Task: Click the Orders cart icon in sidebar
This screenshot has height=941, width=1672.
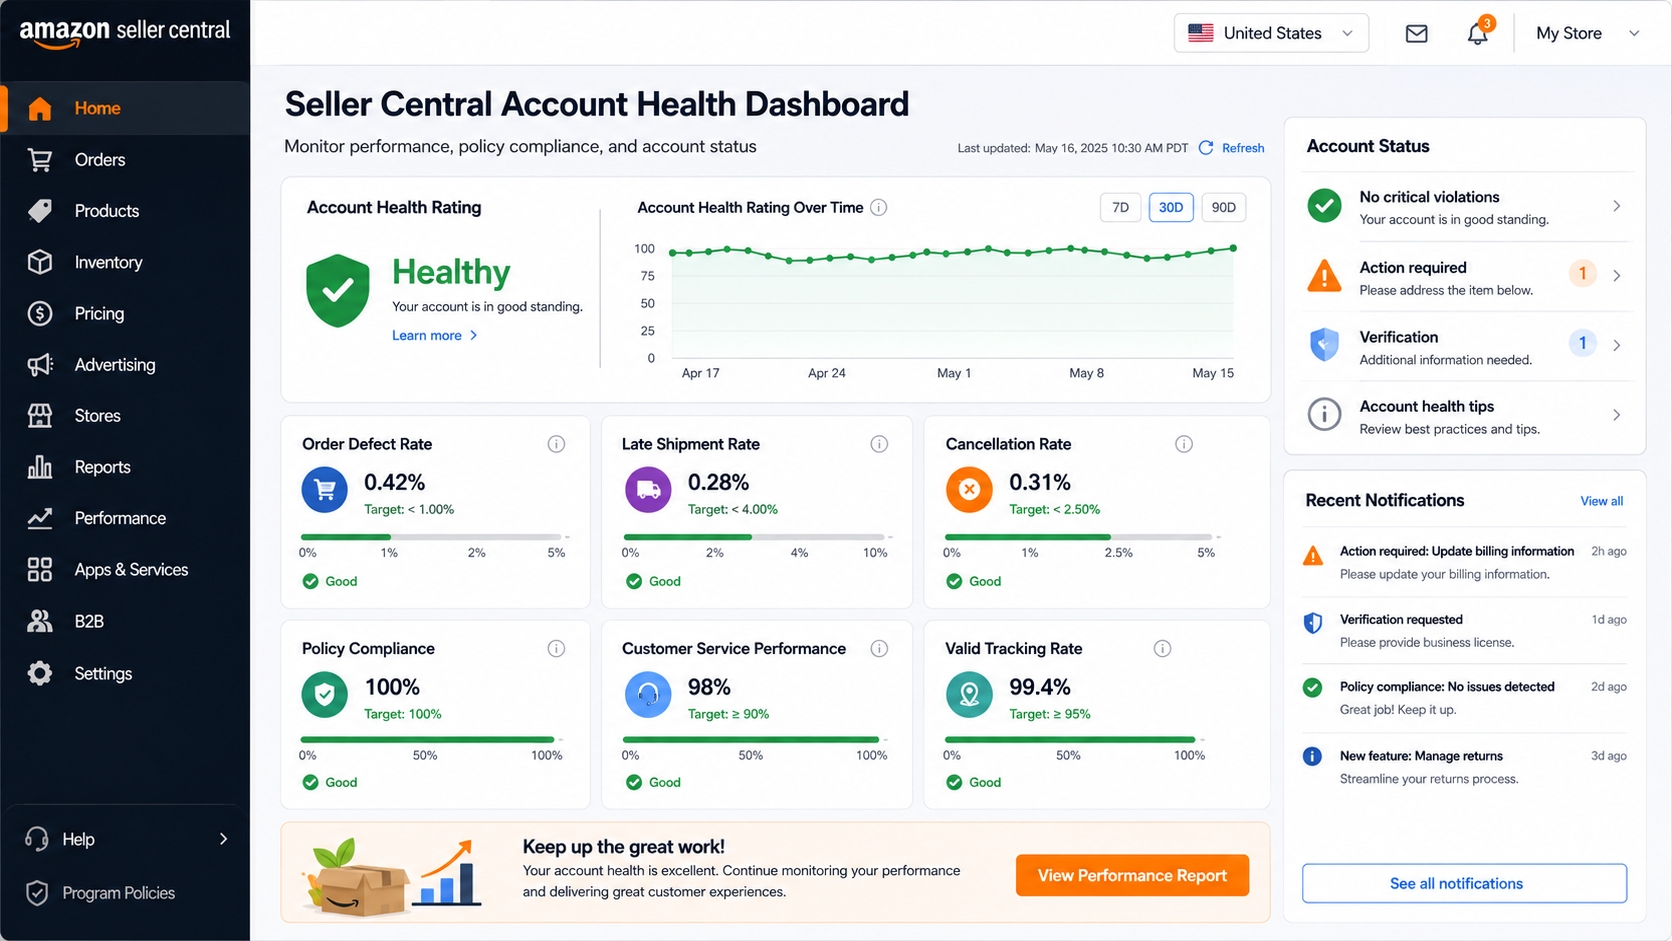Action: tap(40, 160)
